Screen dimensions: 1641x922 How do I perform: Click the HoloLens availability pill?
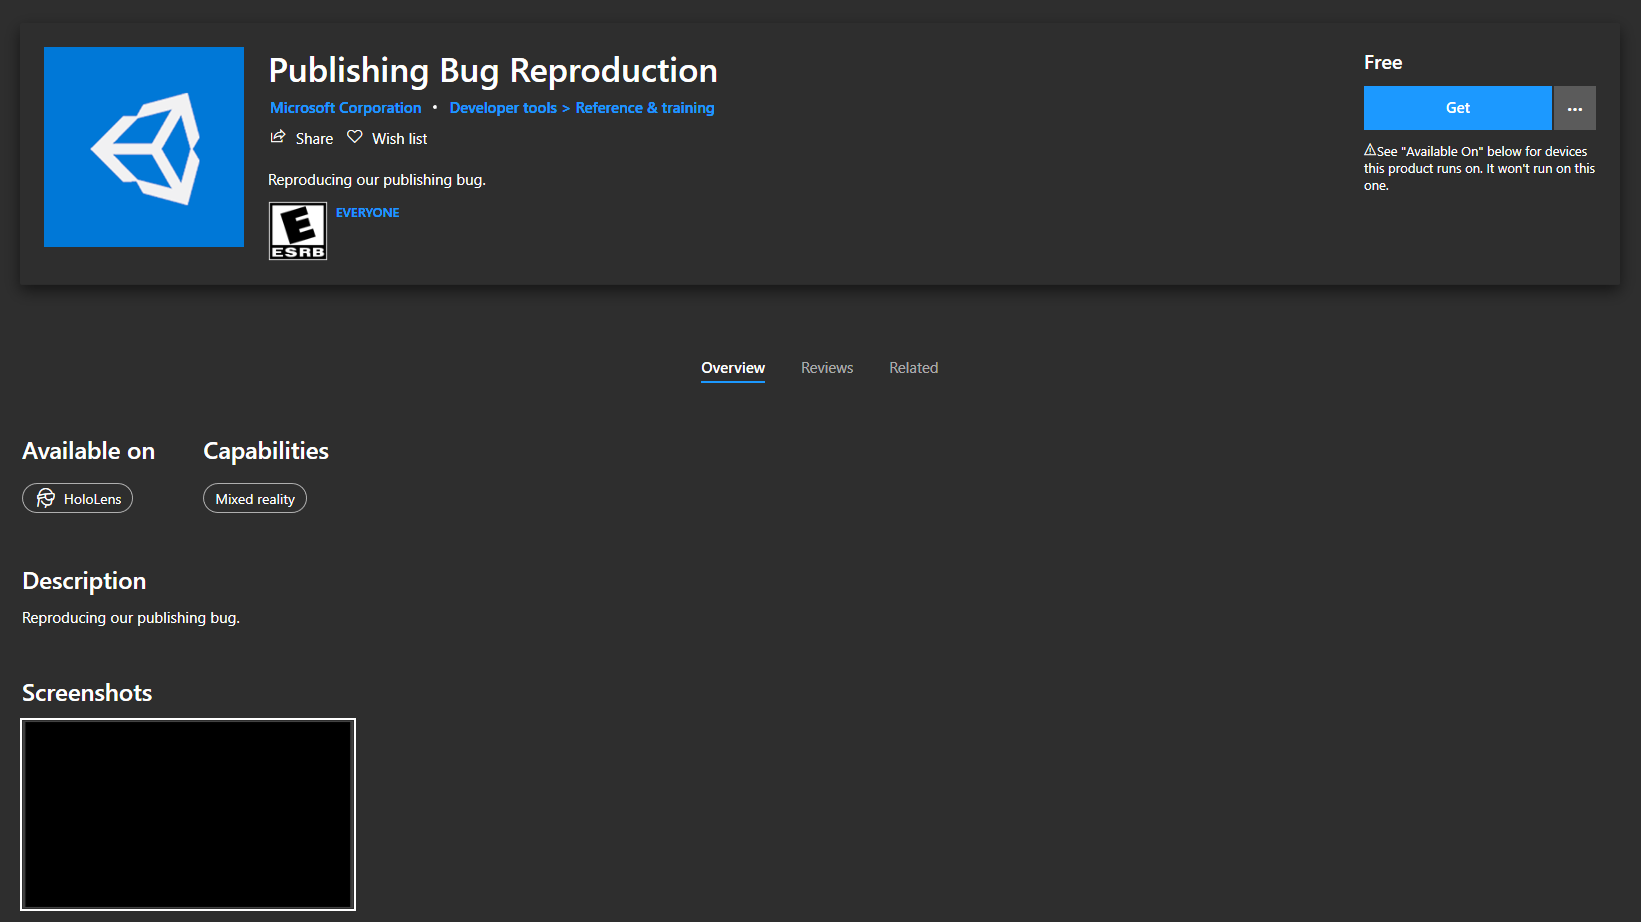(77, 498)
